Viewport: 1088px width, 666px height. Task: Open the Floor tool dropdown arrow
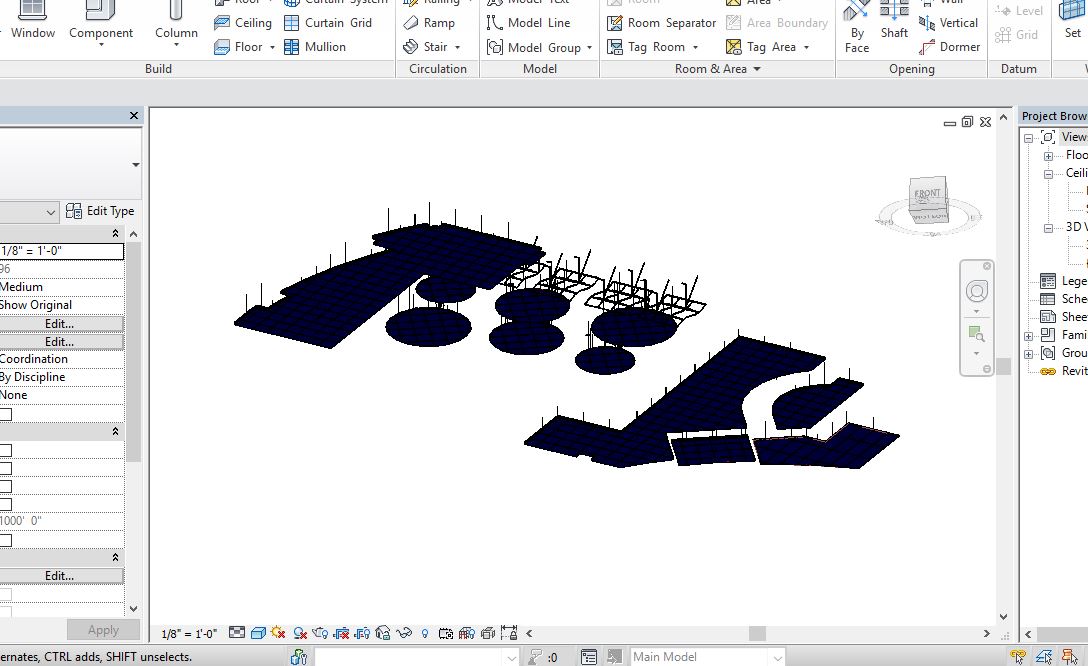click(272, 47)
